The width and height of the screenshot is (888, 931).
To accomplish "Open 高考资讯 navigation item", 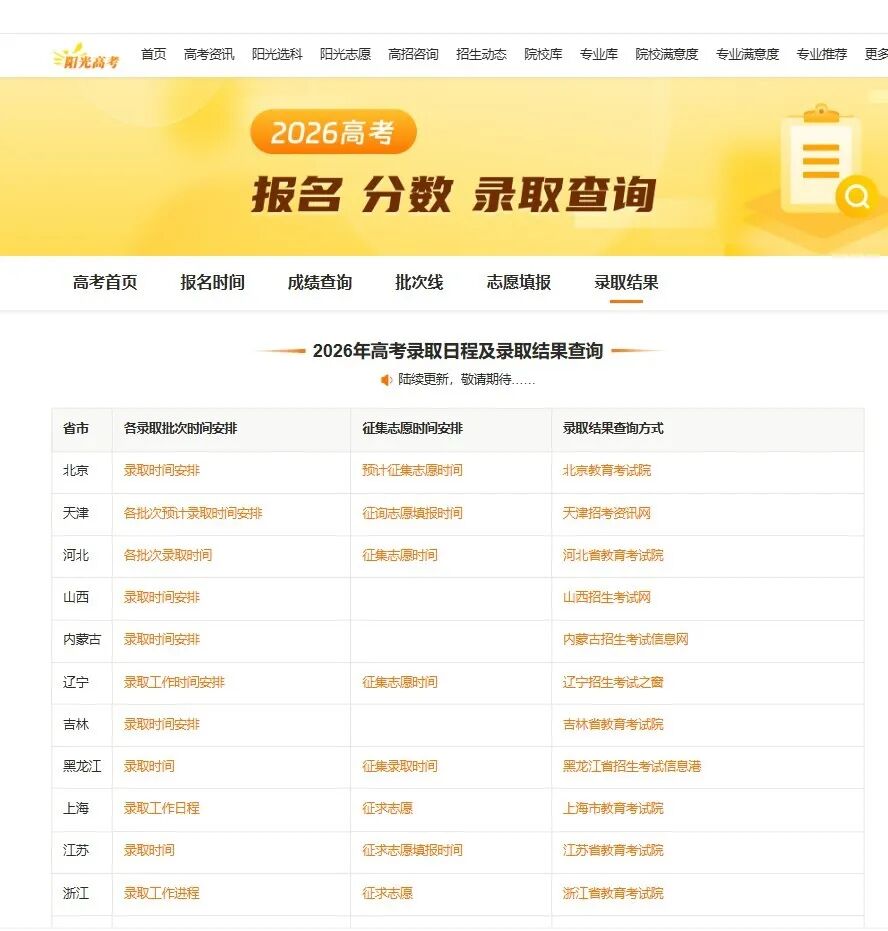I will [209, 54].
